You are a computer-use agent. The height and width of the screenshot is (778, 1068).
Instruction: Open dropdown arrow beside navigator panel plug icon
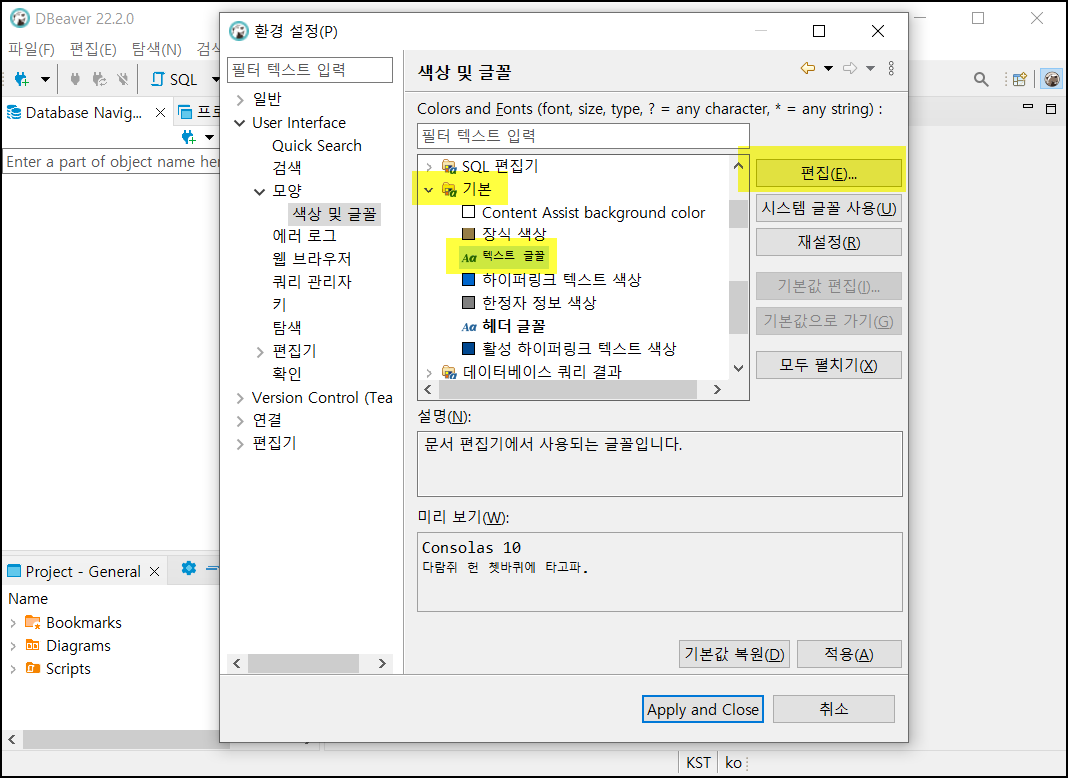pyautogui.click(x=210, y=138)
